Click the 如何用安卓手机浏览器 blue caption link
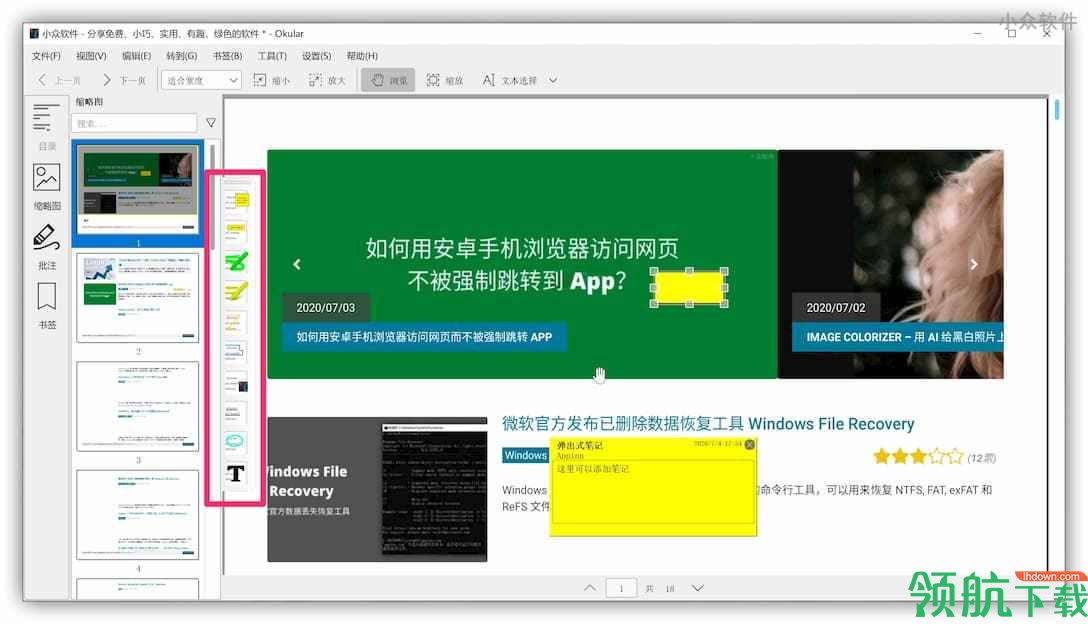This screenshot has width=1088, height=624. coord(424,337)
